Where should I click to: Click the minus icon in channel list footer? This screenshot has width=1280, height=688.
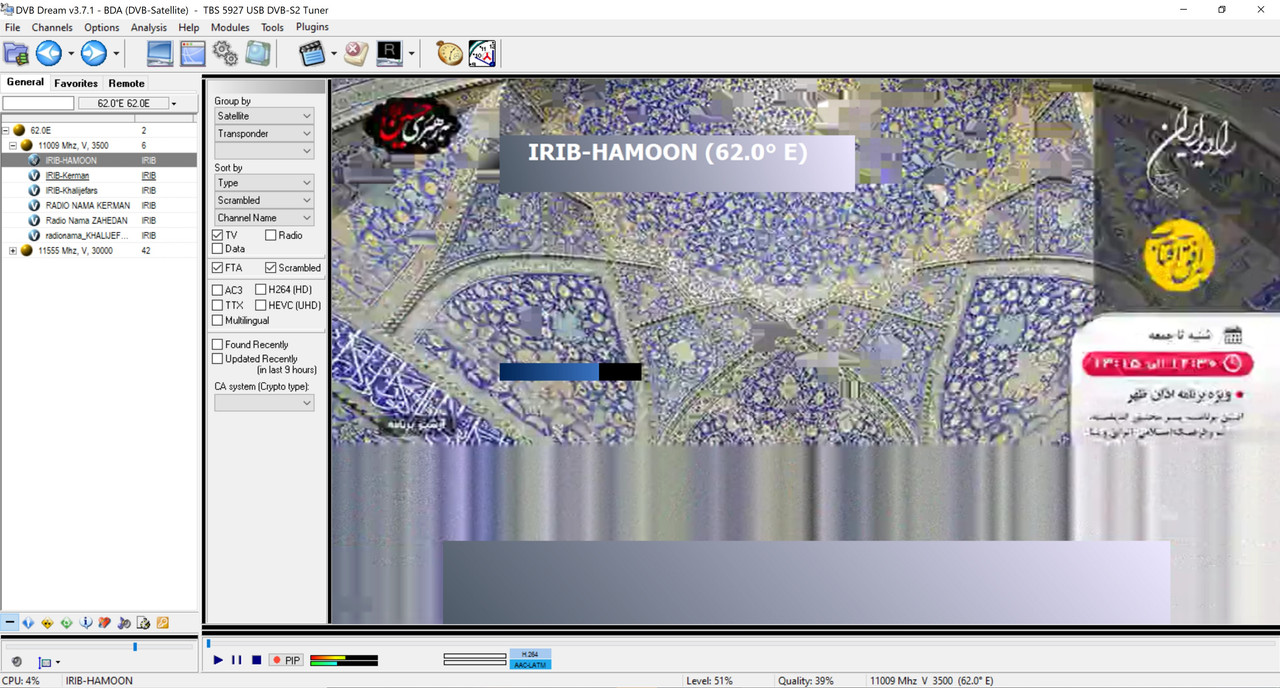click(10, 622)
